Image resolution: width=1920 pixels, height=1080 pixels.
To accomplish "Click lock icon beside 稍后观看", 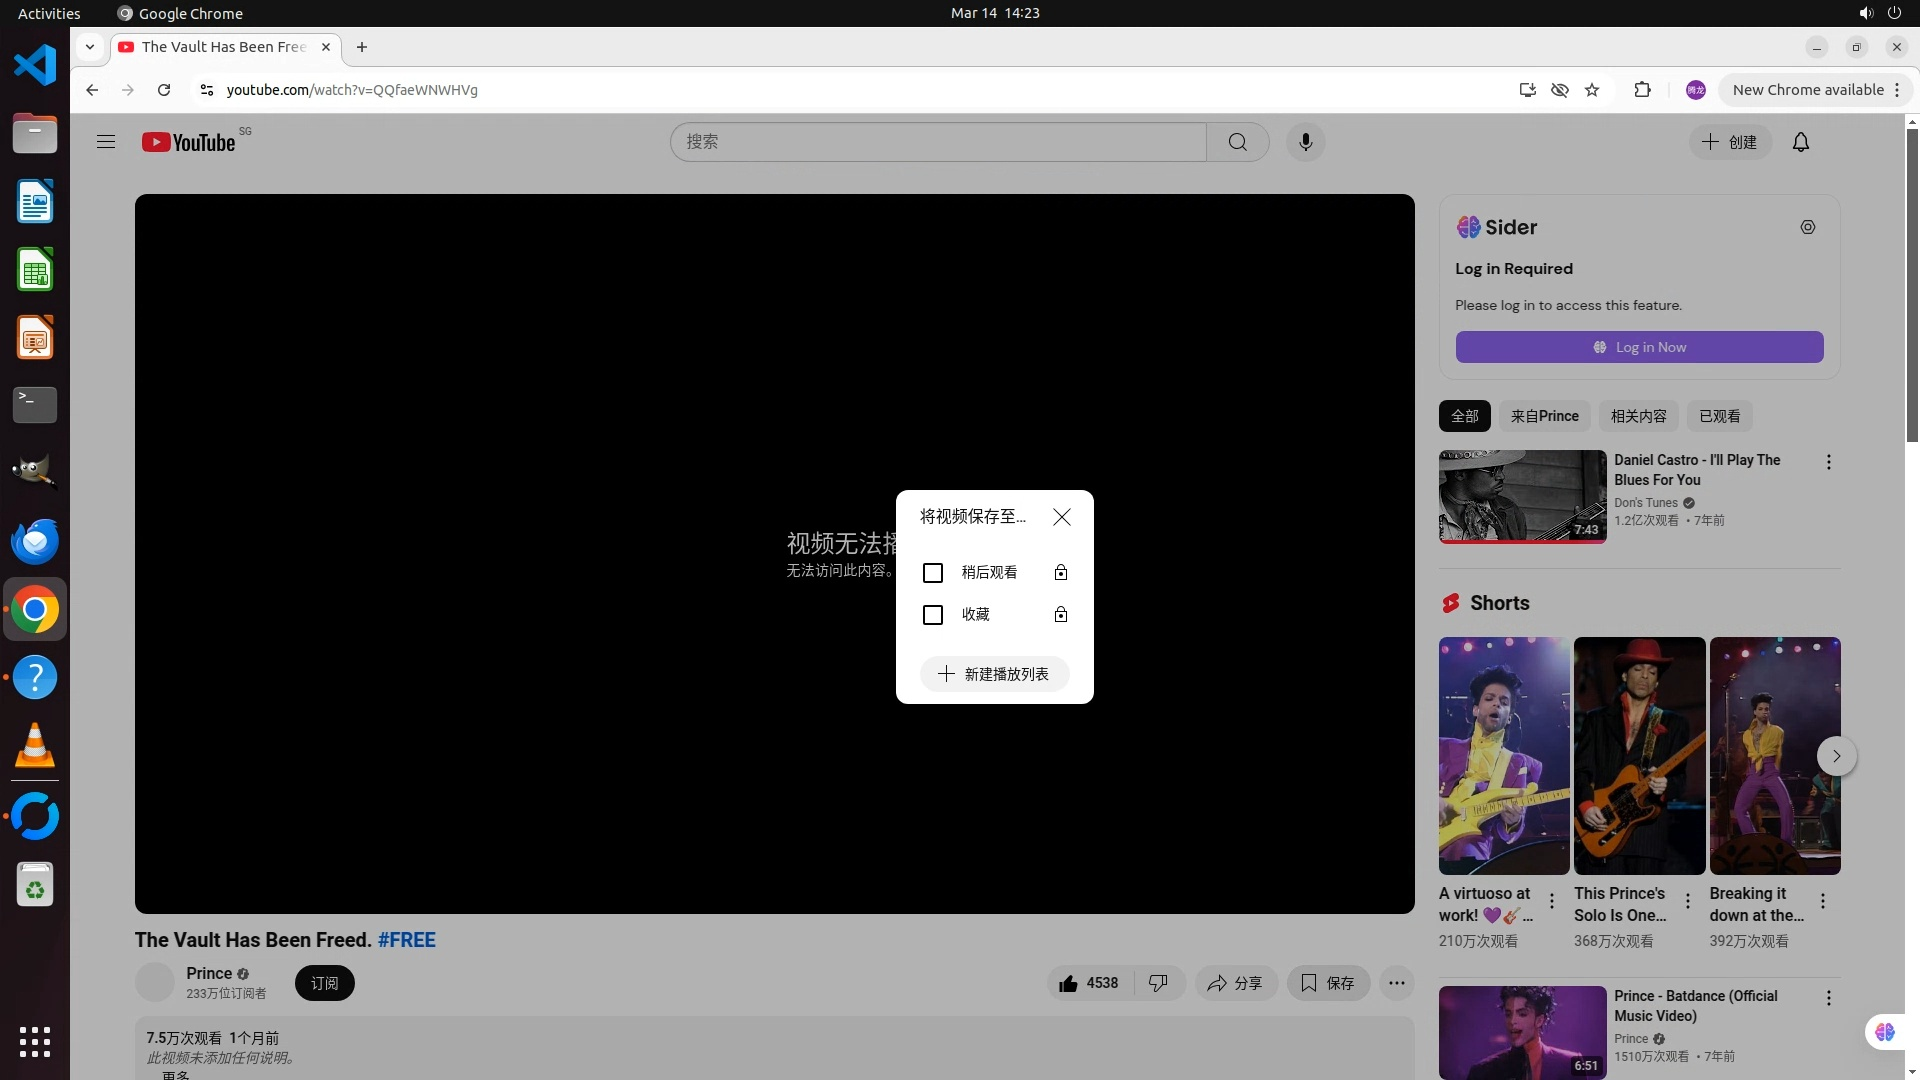I will click(1061, 573).
